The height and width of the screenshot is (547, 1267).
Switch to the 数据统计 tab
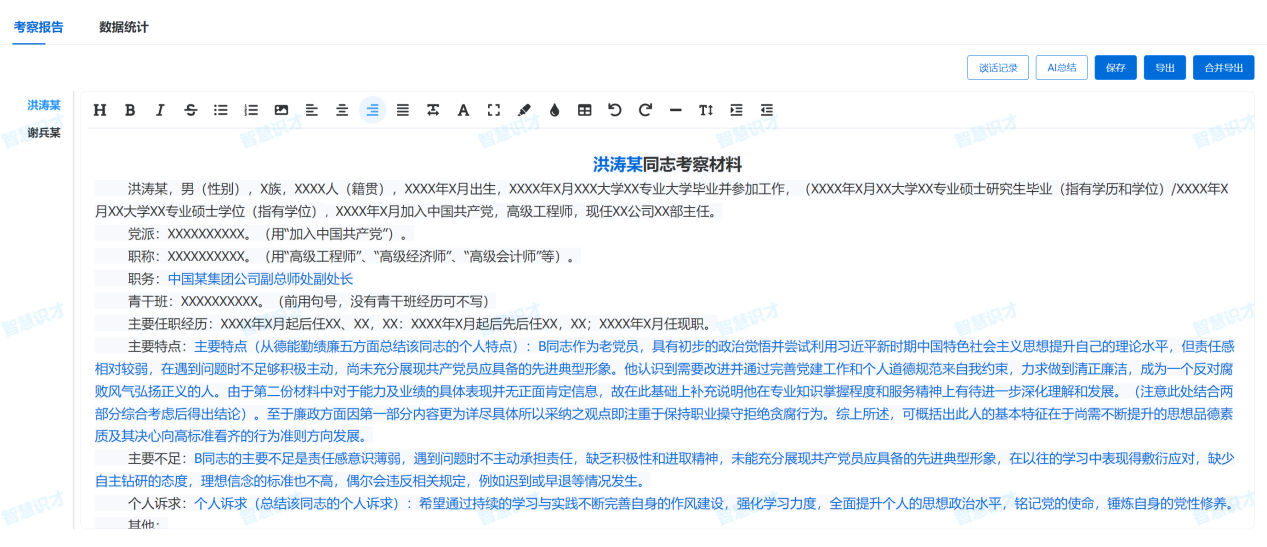[x=124, y=27]
